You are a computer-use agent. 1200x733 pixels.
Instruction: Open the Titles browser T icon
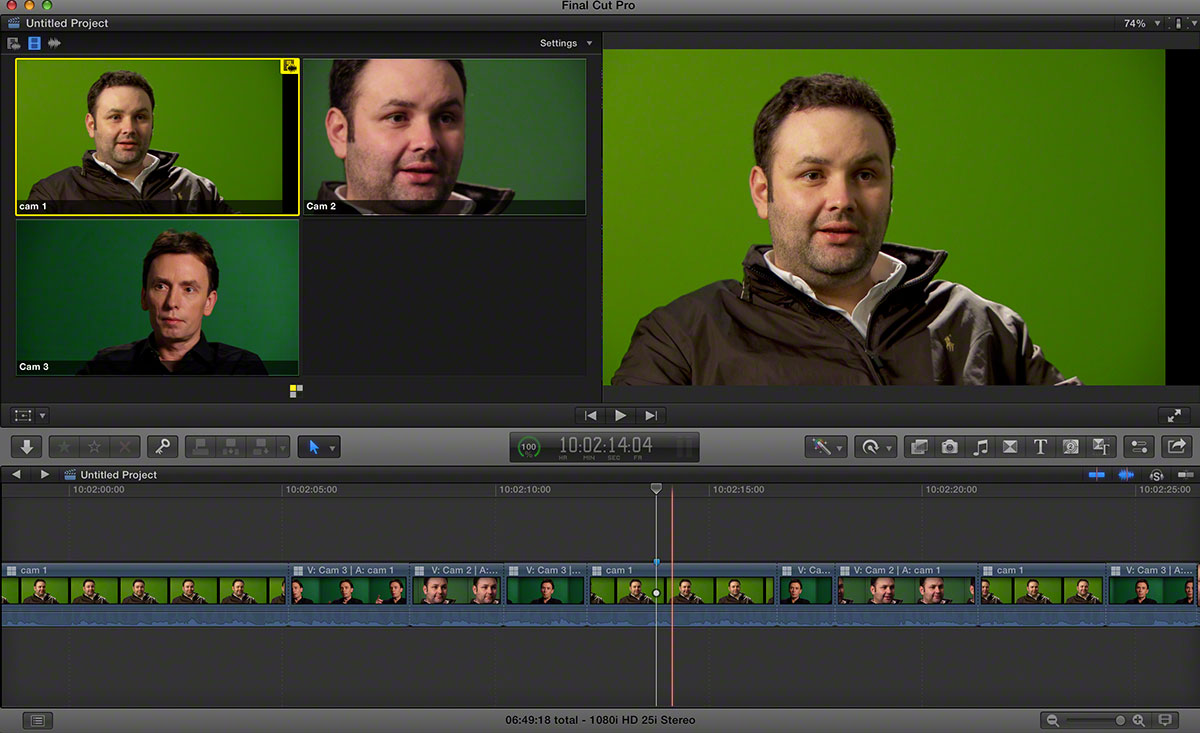1040,447
